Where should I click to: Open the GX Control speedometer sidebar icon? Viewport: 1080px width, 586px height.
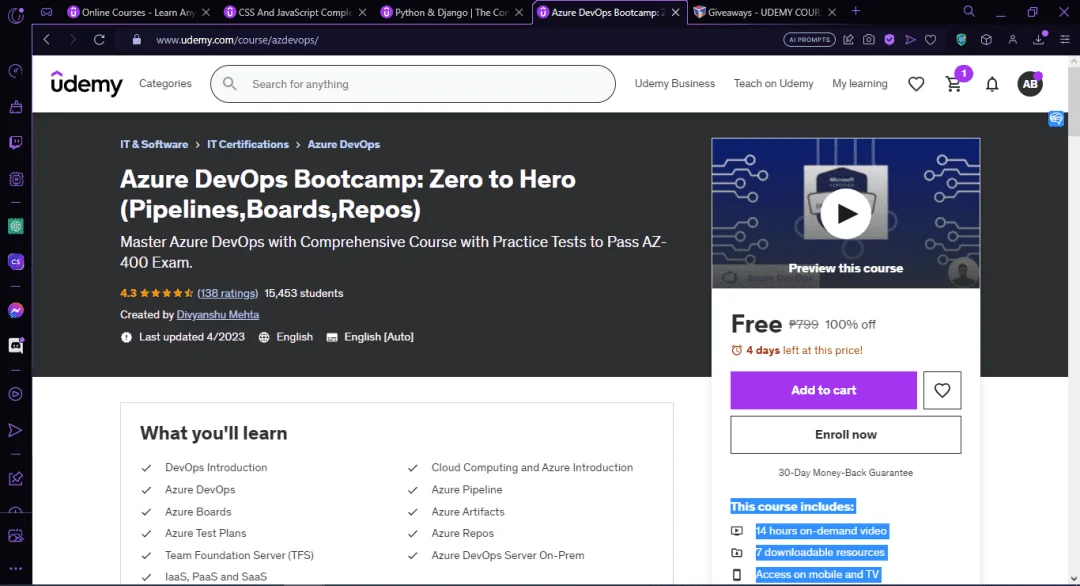[x=15, y=71]
